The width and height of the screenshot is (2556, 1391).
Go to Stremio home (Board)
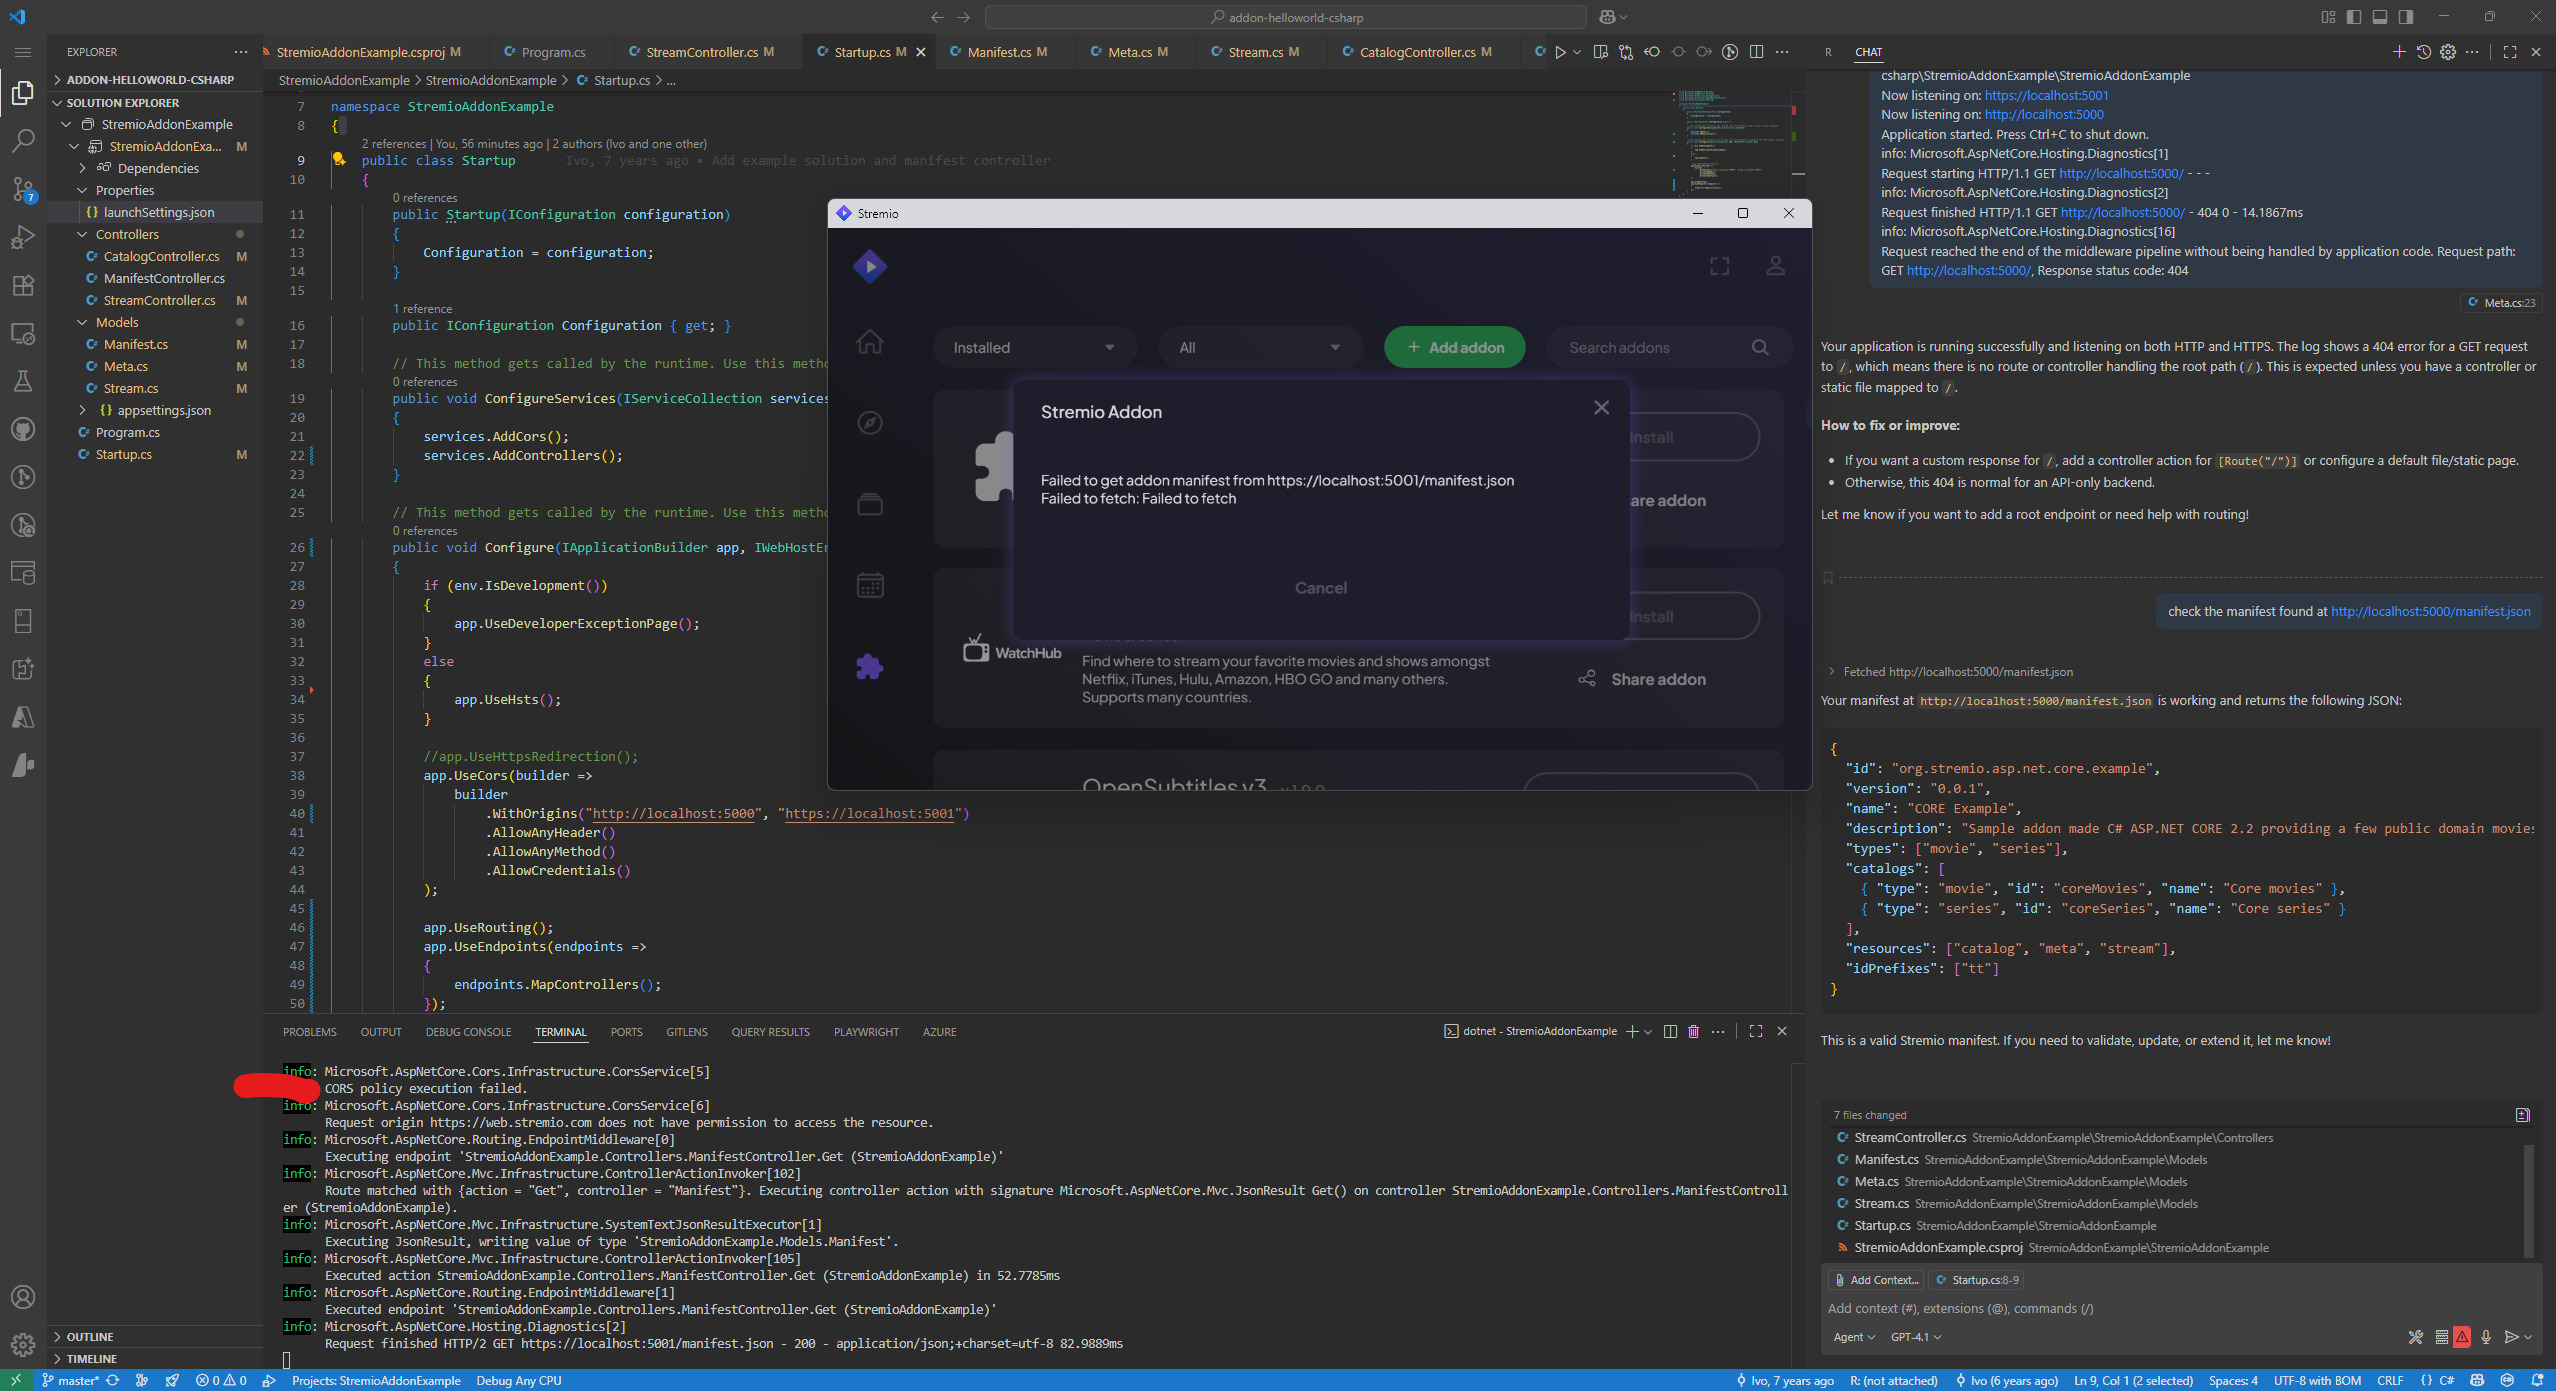[870, 342]
